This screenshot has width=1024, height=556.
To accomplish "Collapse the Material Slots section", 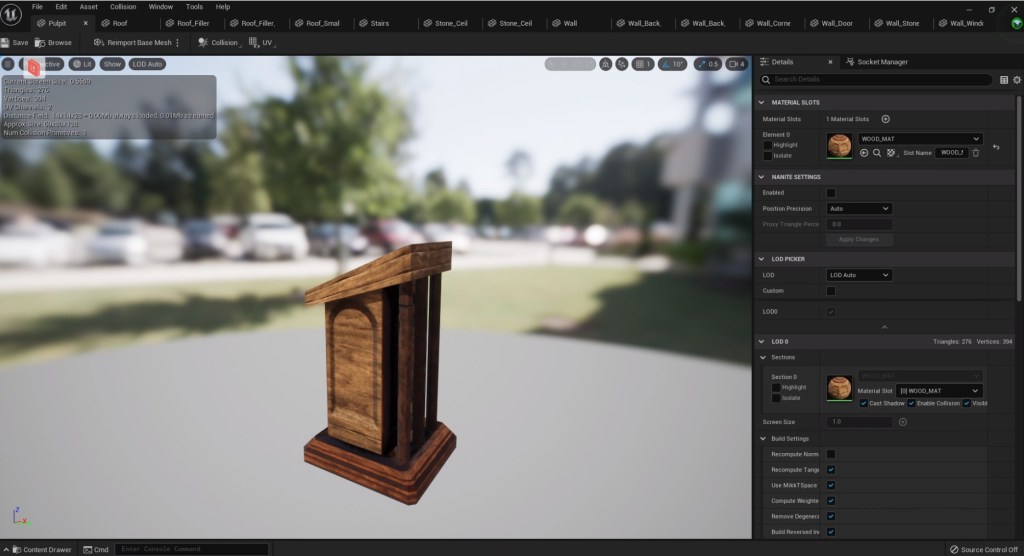I will [x=762, y=102].
